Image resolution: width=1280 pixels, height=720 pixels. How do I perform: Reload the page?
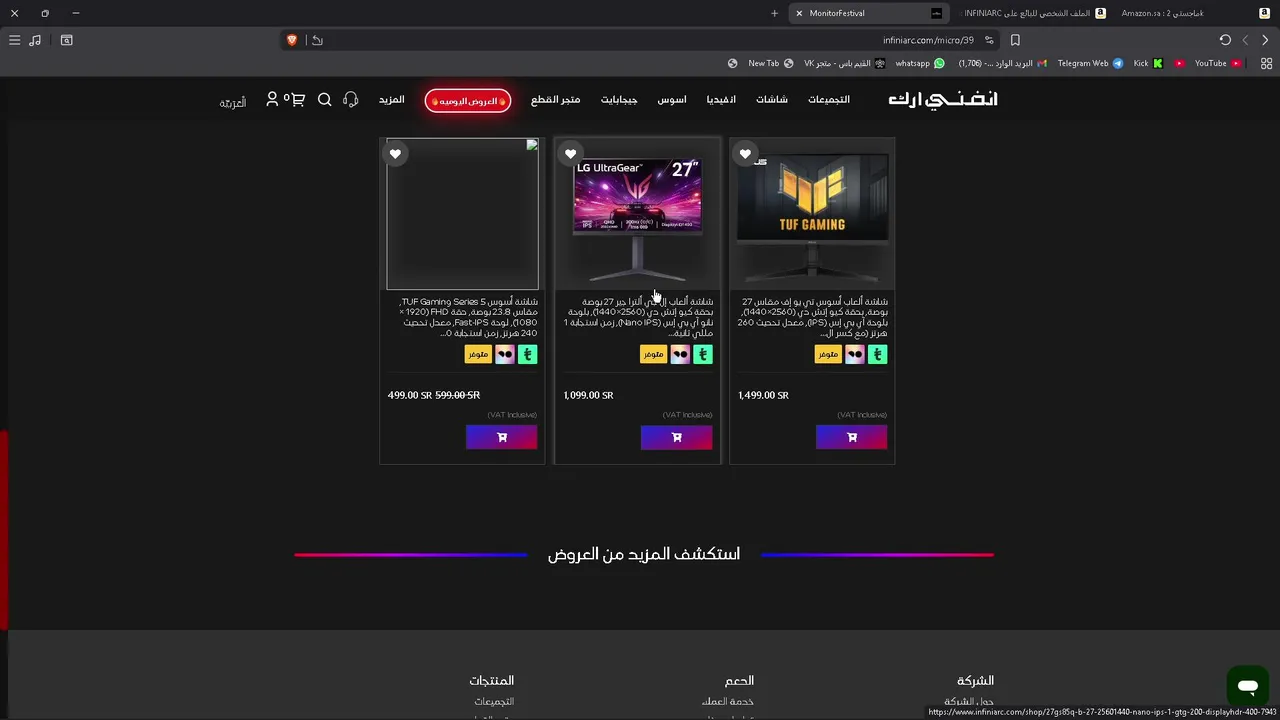[x=1225, y=40]
